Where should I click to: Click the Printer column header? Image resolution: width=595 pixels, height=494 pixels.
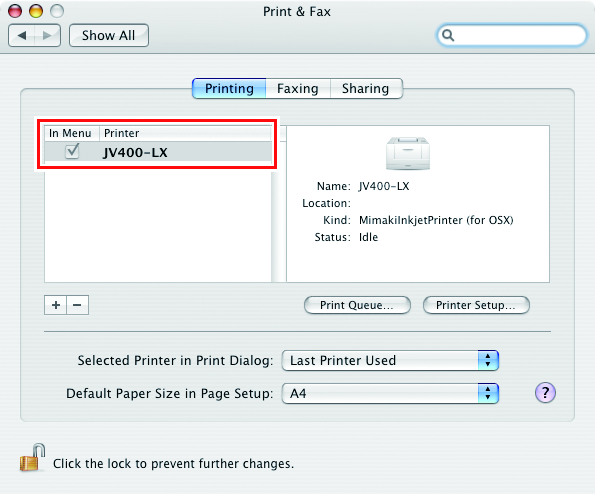(x=185, y=133)
